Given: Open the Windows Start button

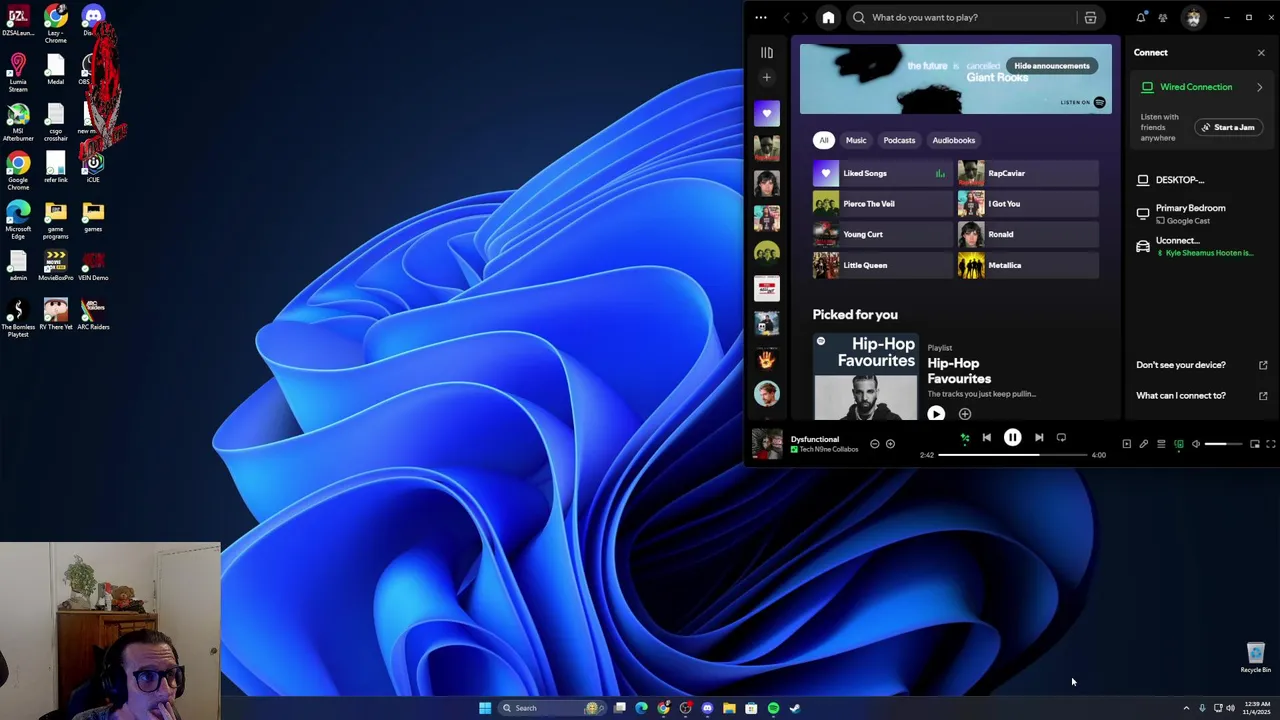Looking at the screenshot, I should [485, 708].
